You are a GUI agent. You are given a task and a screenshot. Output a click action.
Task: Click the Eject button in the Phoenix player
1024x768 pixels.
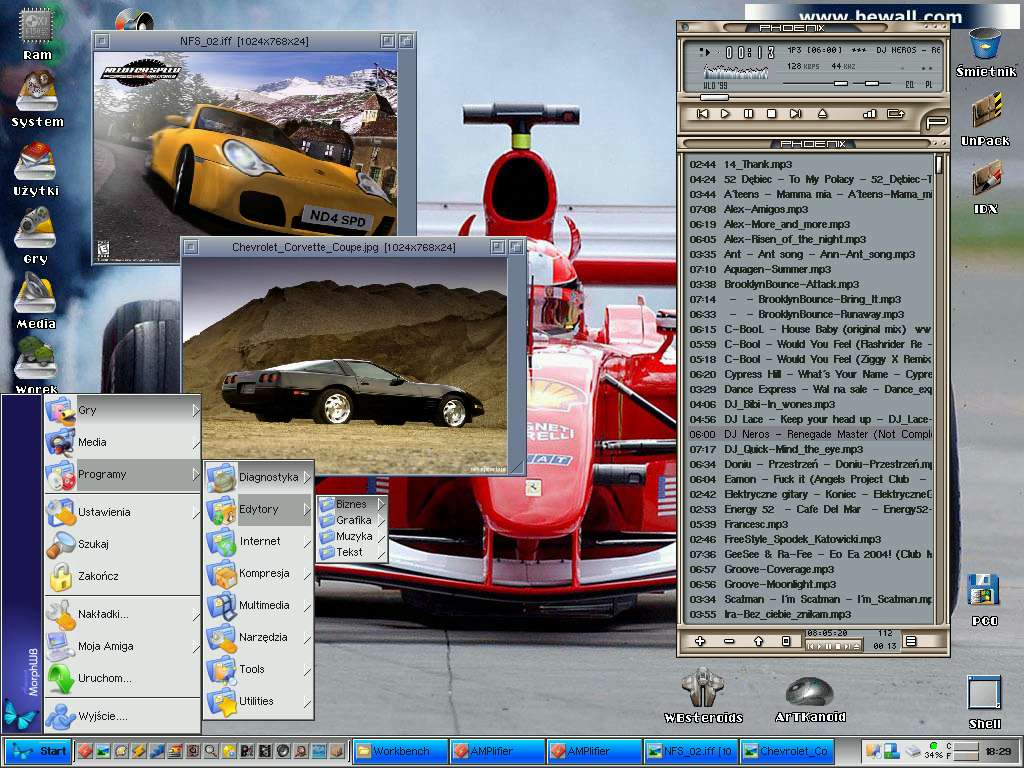coord(822,114)
